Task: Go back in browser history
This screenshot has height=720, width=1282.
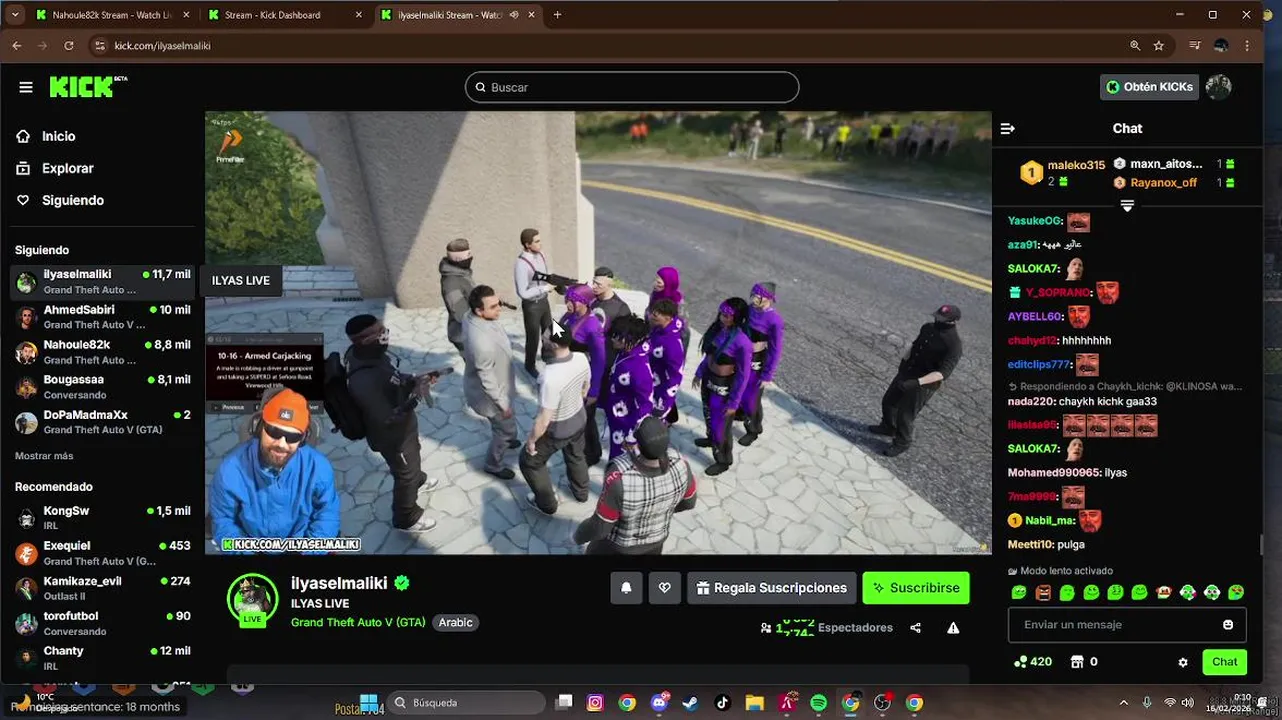Action: click(17, 46)
